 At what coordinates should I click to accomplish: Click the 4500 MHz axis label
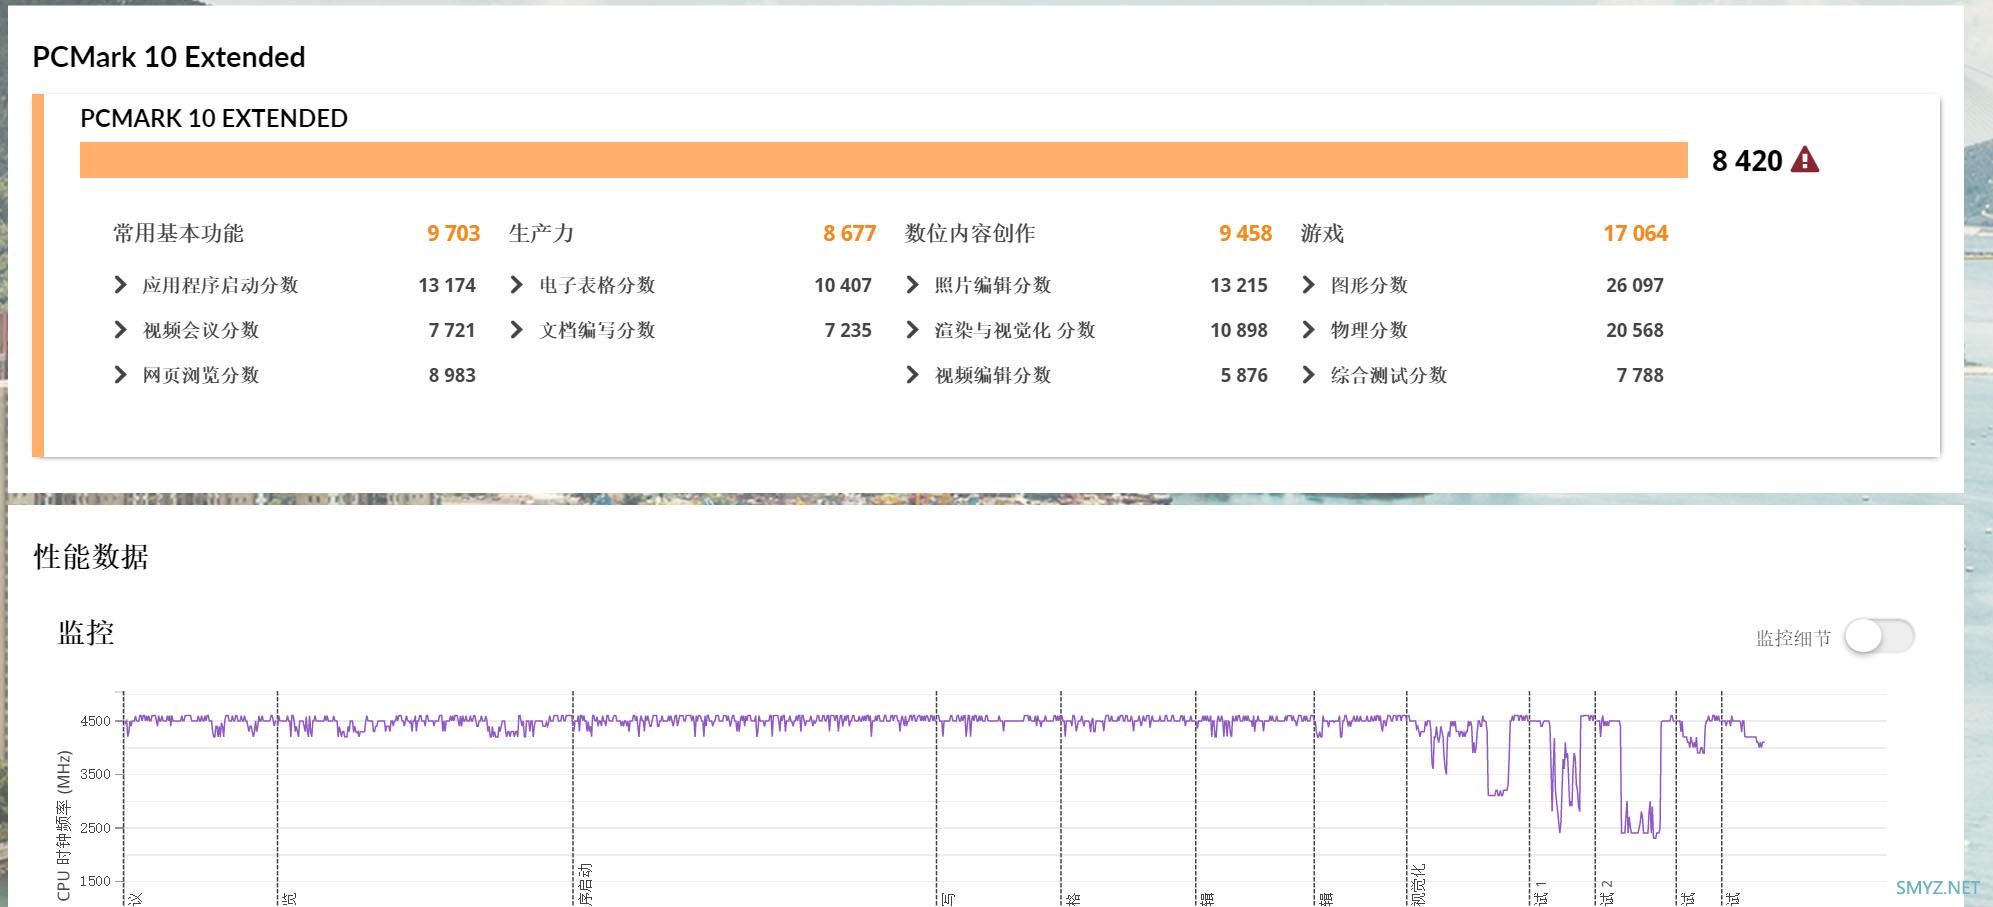[x=96, y=721]
